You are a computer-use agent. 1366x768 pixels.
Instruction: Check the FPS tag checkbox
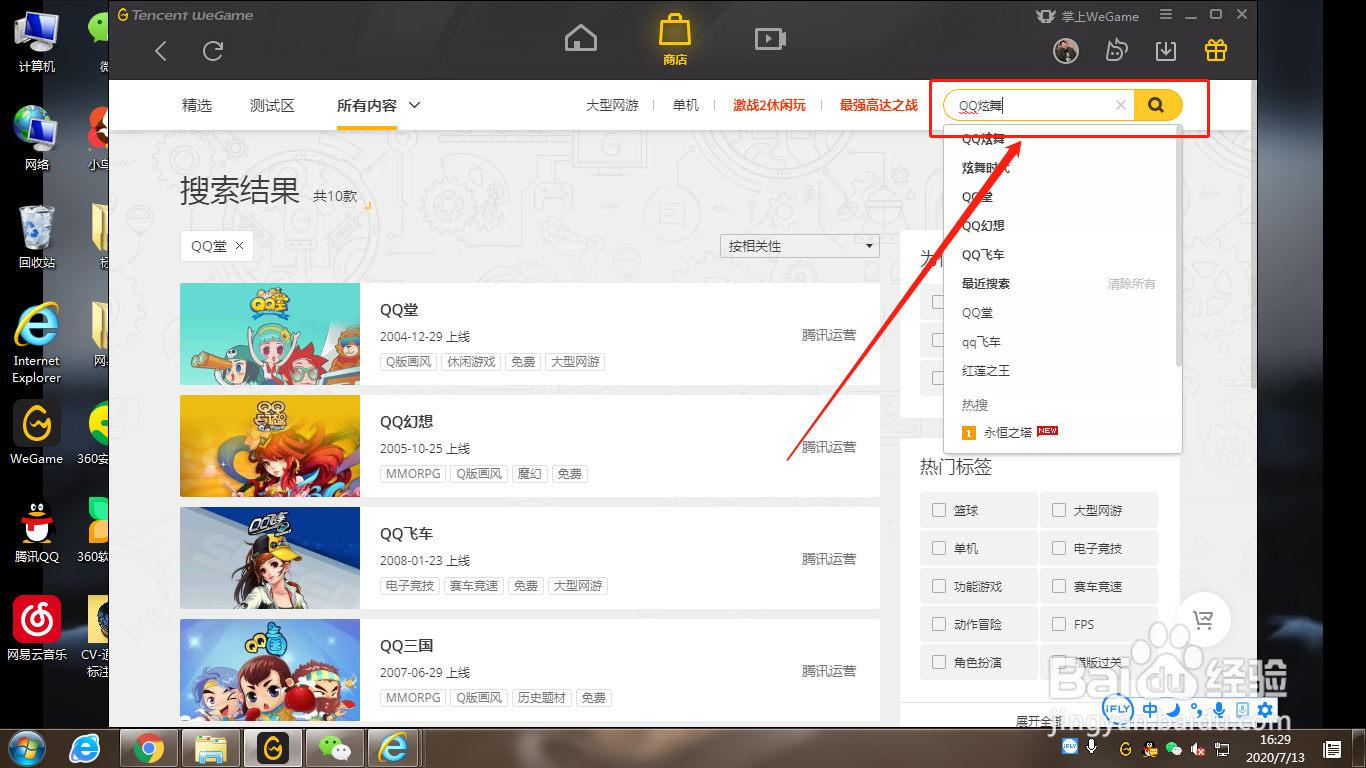pyautogui.click(x=1059, y=624)
